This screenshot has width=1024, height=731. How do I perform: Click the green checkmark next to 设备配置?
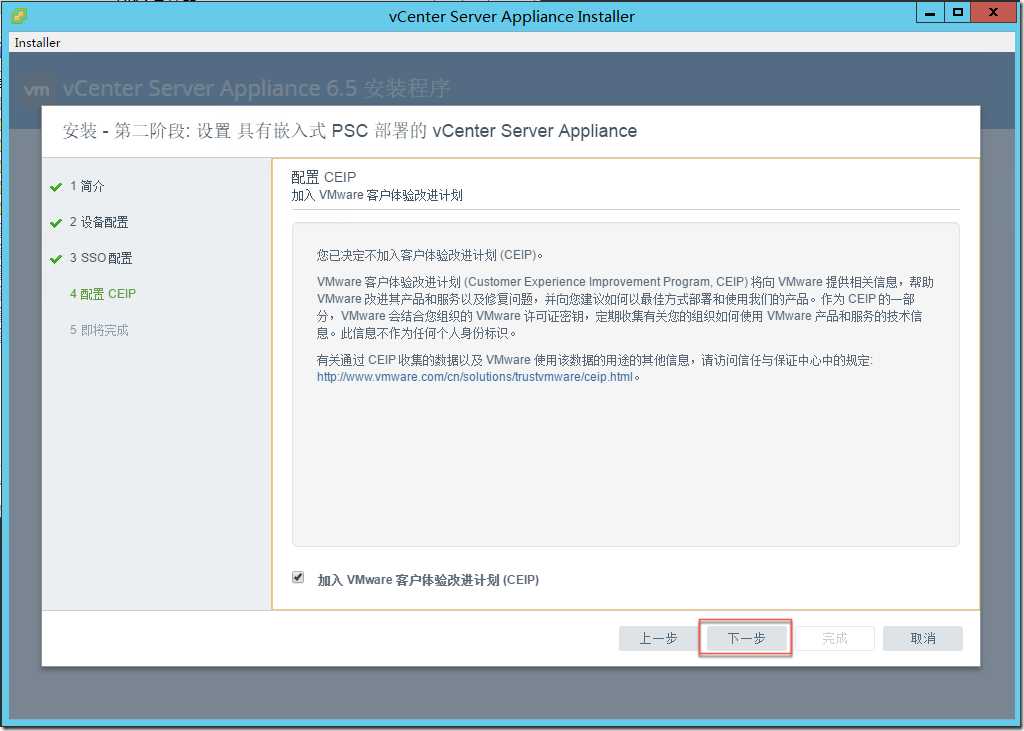click(x=56, y=223)
